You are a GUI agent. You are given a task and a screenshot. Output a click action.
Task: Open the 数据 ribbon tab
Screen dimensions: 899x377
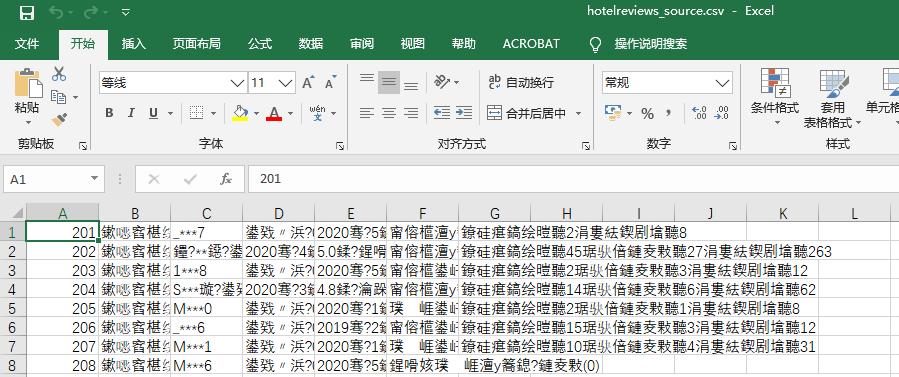(x=311, y=44)
